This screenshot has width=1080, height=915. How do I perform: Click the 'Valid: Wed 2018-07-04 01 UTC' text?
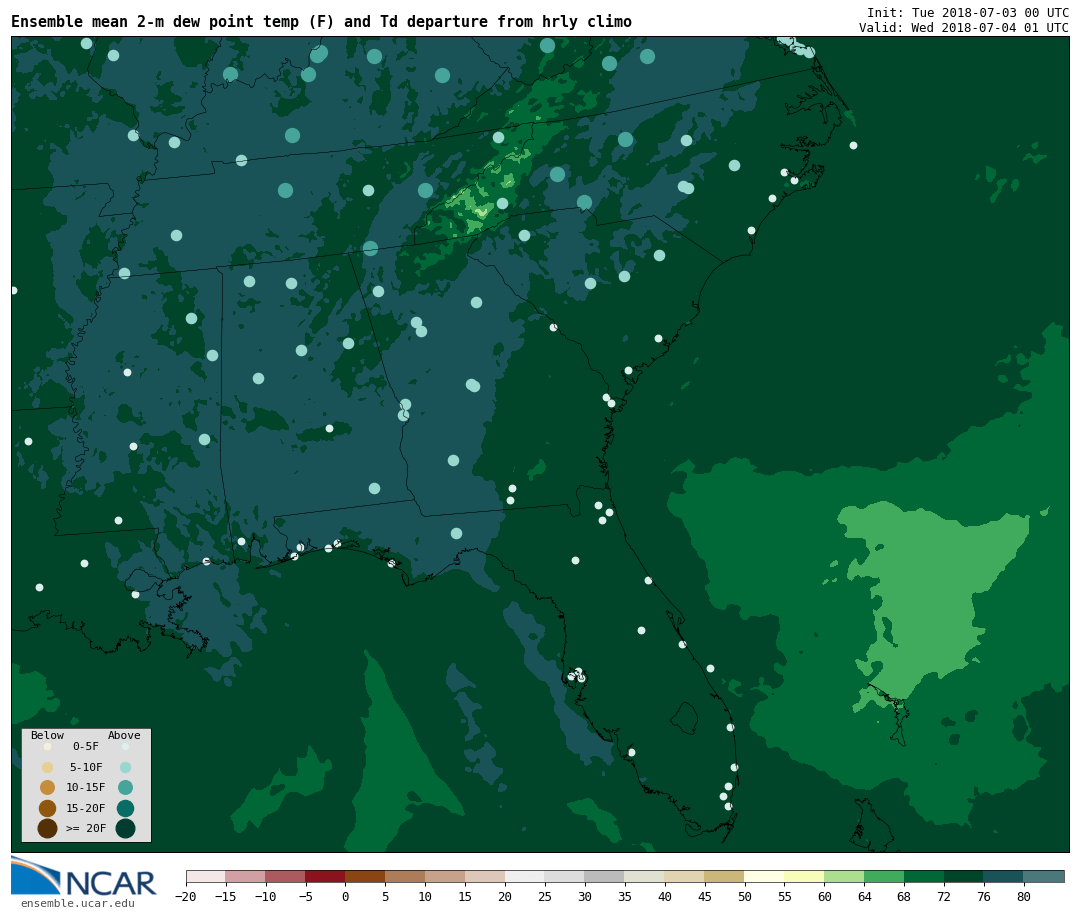click(963, 28)
